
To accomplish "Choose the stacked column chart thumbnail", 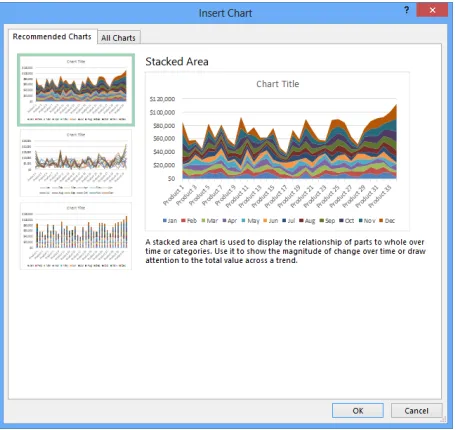I will pyautogui.click(x=76, y=236).
